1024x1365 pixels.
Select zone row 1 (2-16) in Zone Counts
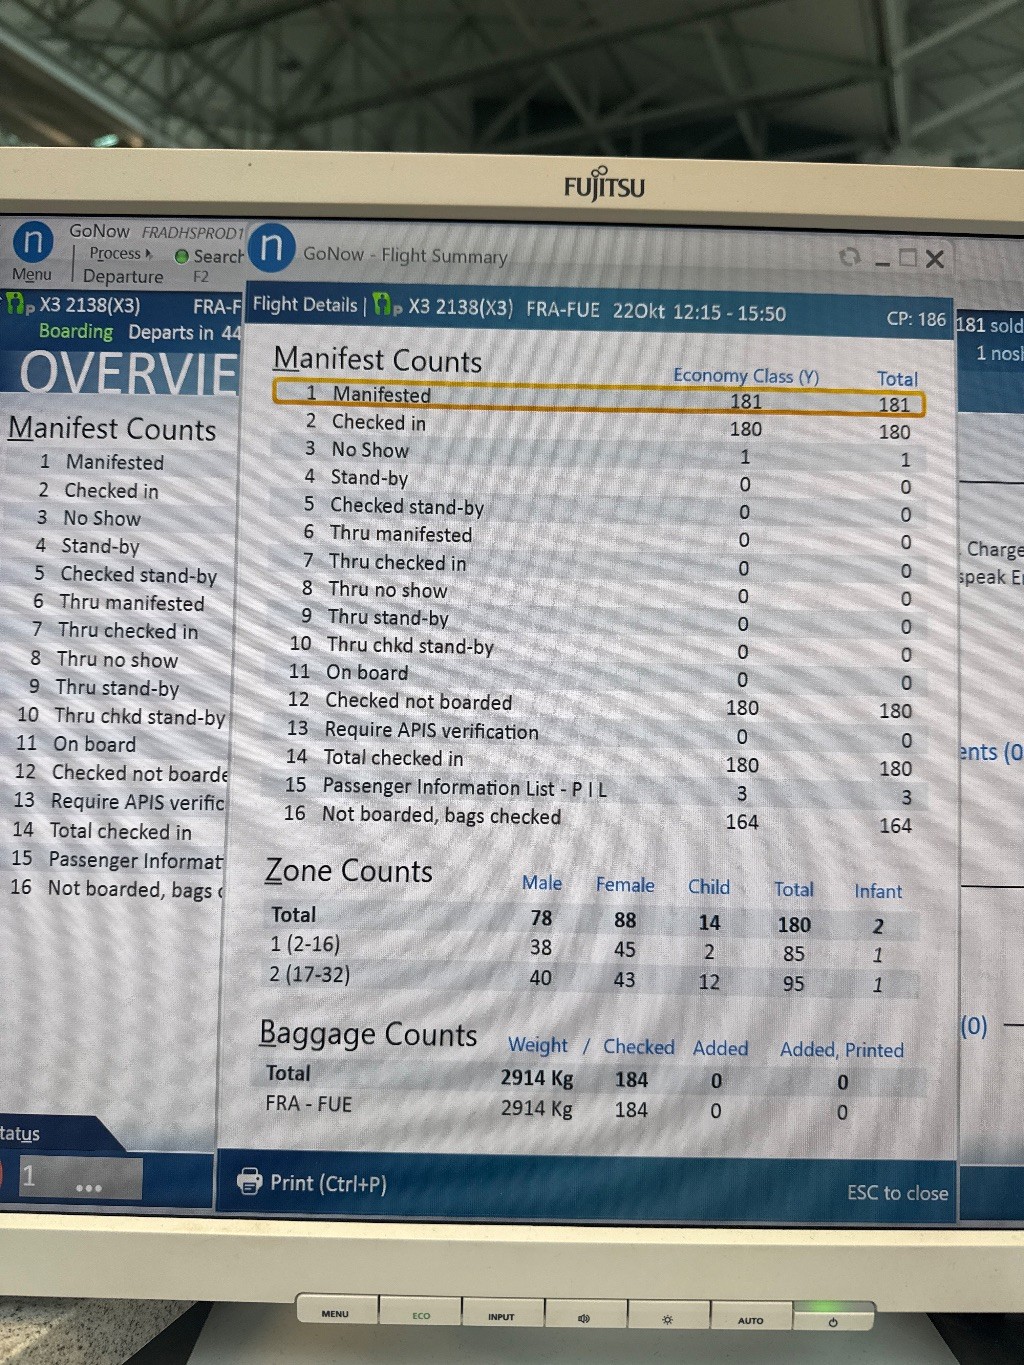[x=305, y=944]
